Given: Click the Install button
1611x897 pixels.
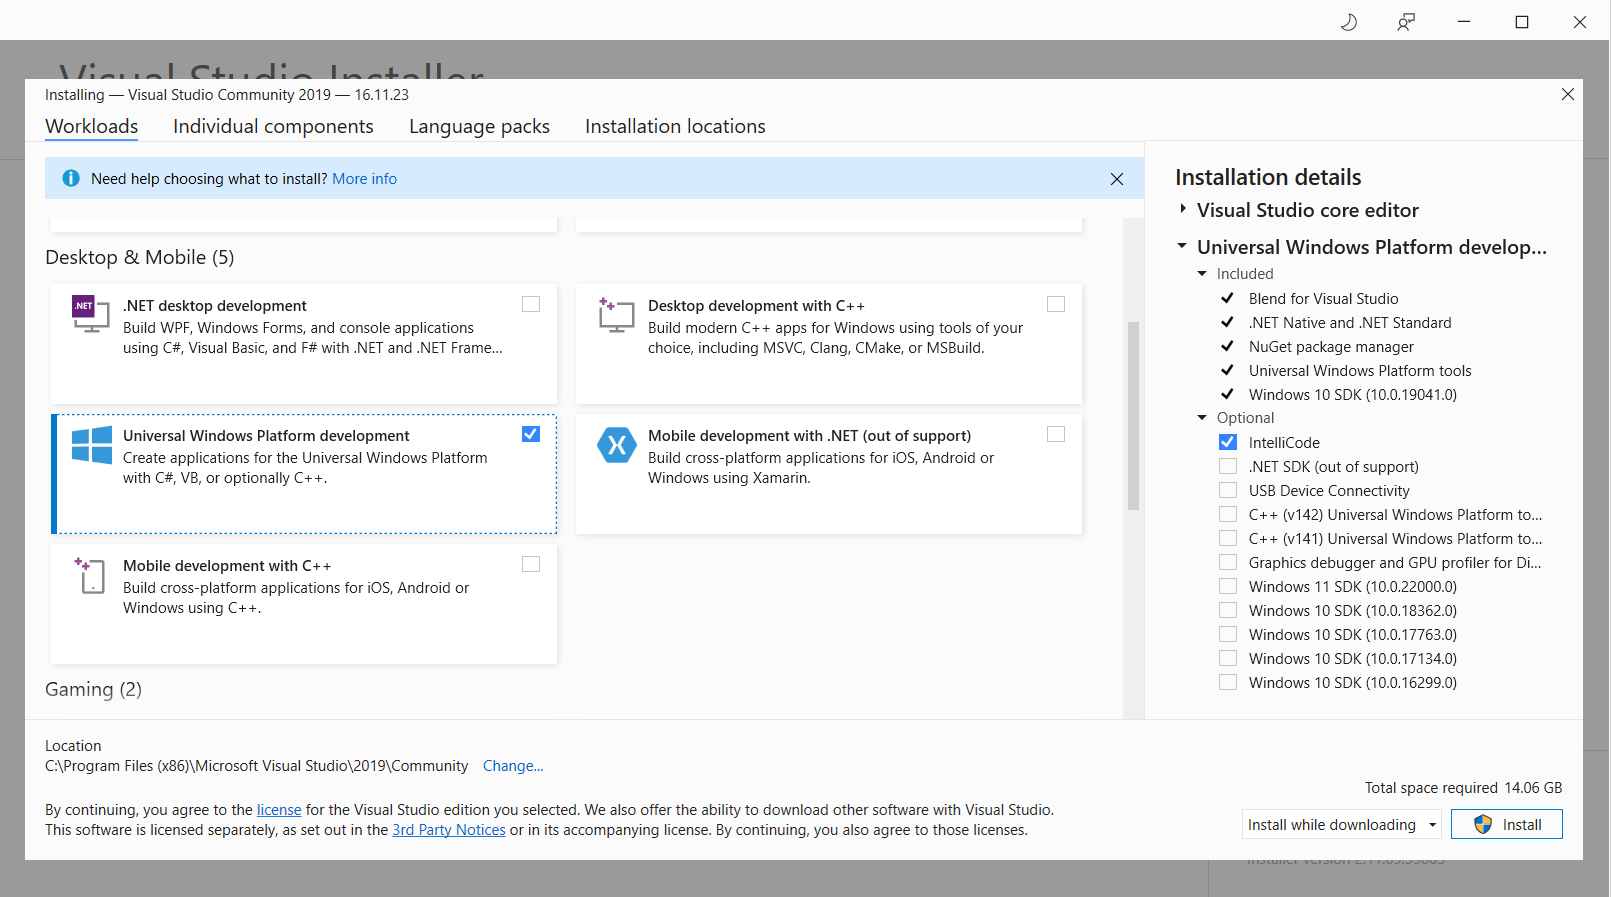Looking at the screenshot, I should pos(1507,824).
